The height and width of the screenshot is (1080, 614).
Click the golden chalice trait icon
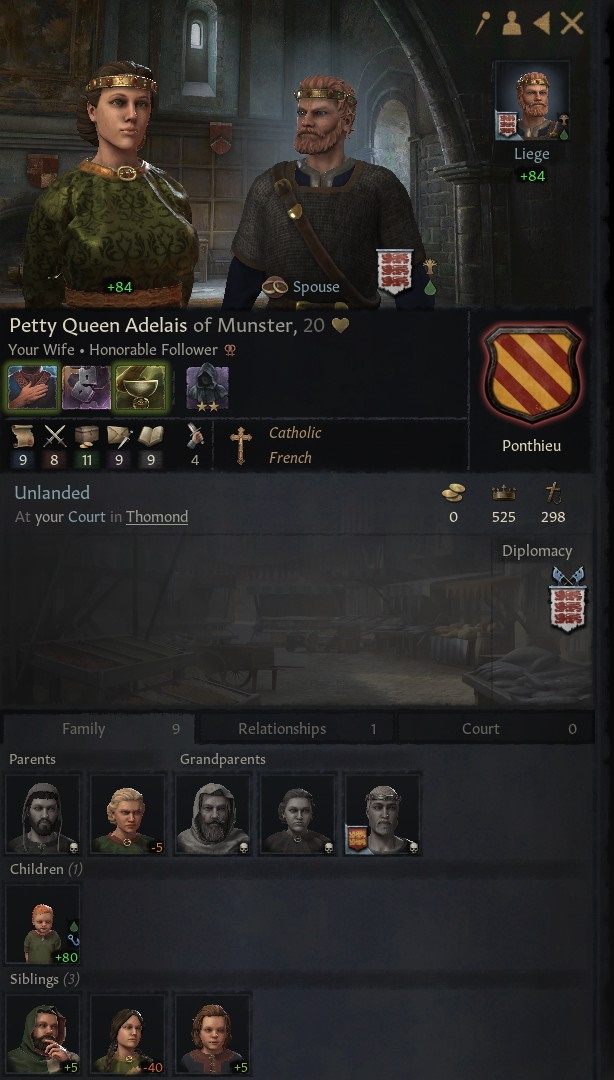(x=140, y=388)
